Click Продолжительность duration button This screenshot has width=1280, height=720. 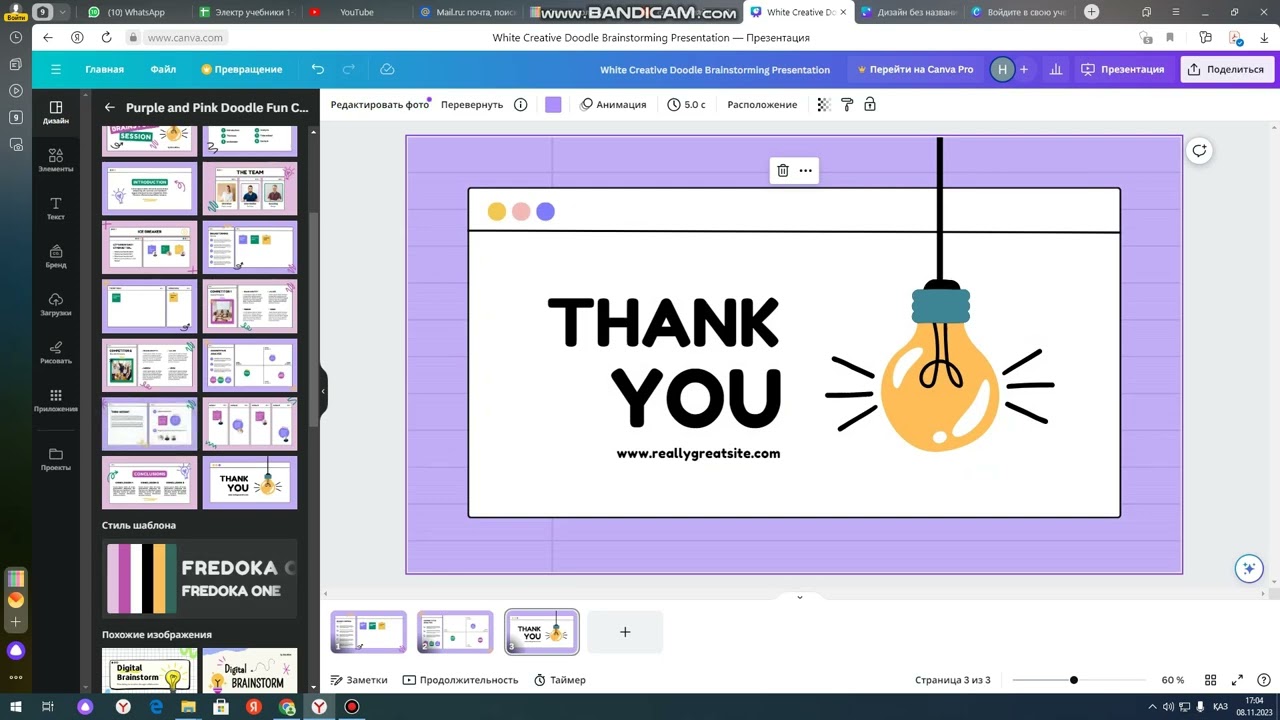coord(460,680)
